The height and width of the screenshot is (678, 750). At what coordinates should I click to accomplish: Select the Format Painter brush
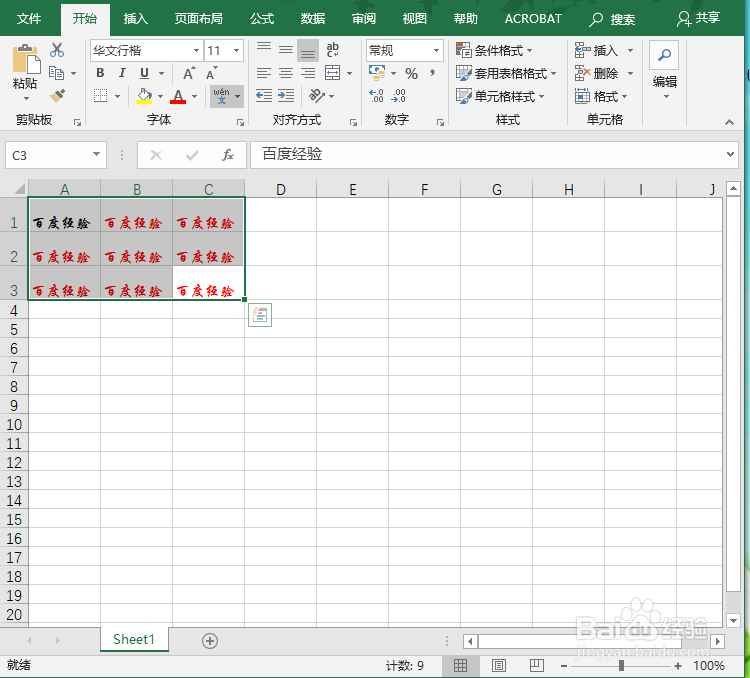click(x=57, y=96)
